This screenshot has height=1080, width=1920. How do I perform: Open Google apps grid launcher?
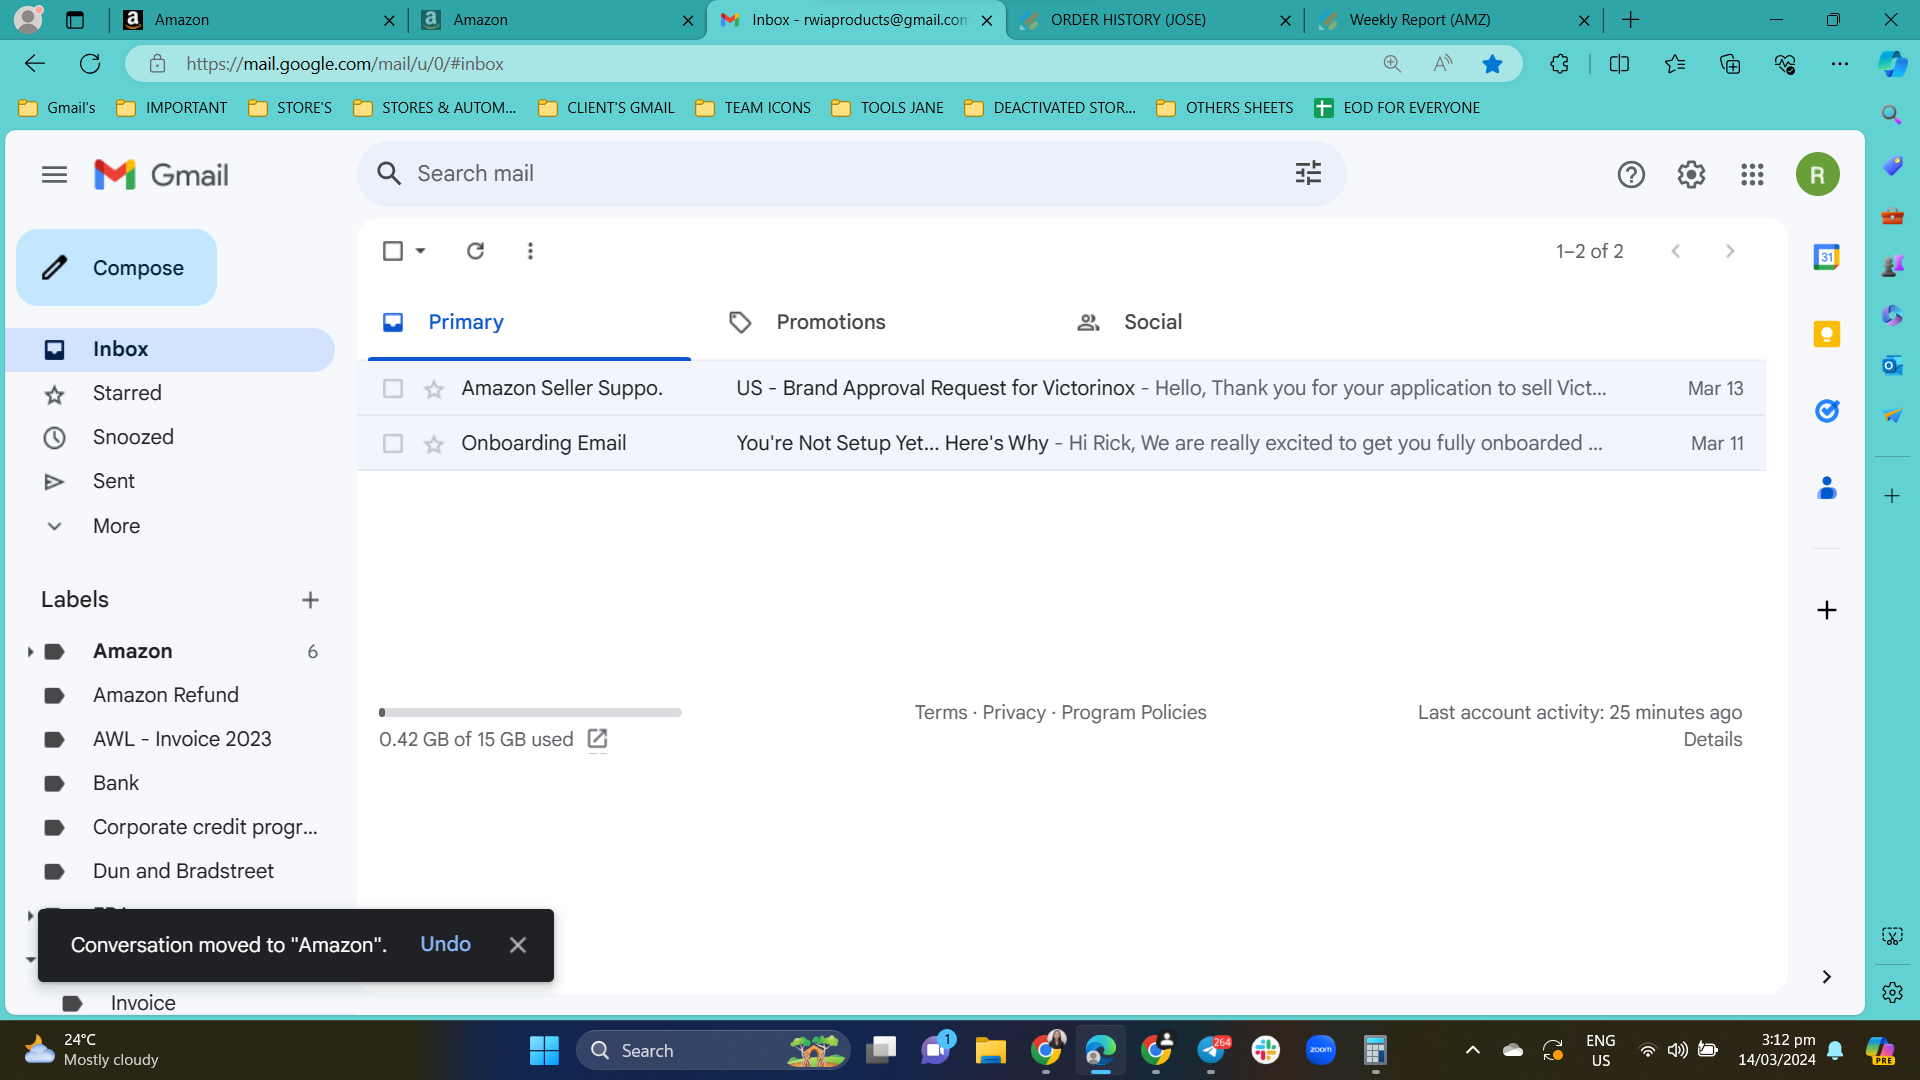(1752, 175)
